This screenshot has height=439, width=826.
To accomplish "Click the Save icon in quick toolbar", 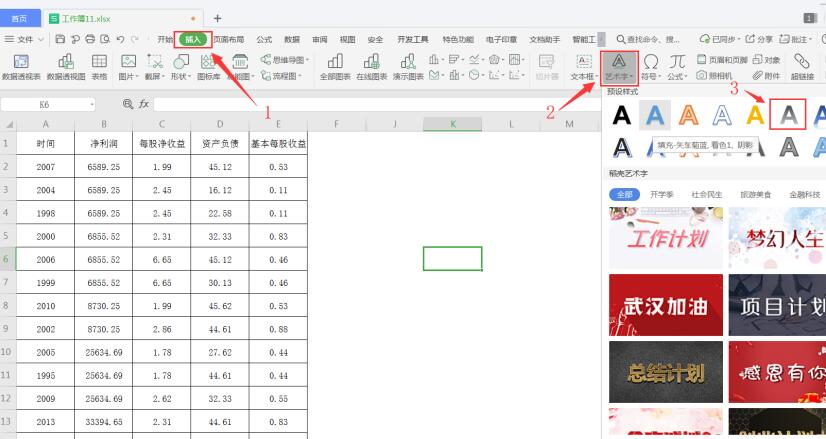I will point(60,39).
